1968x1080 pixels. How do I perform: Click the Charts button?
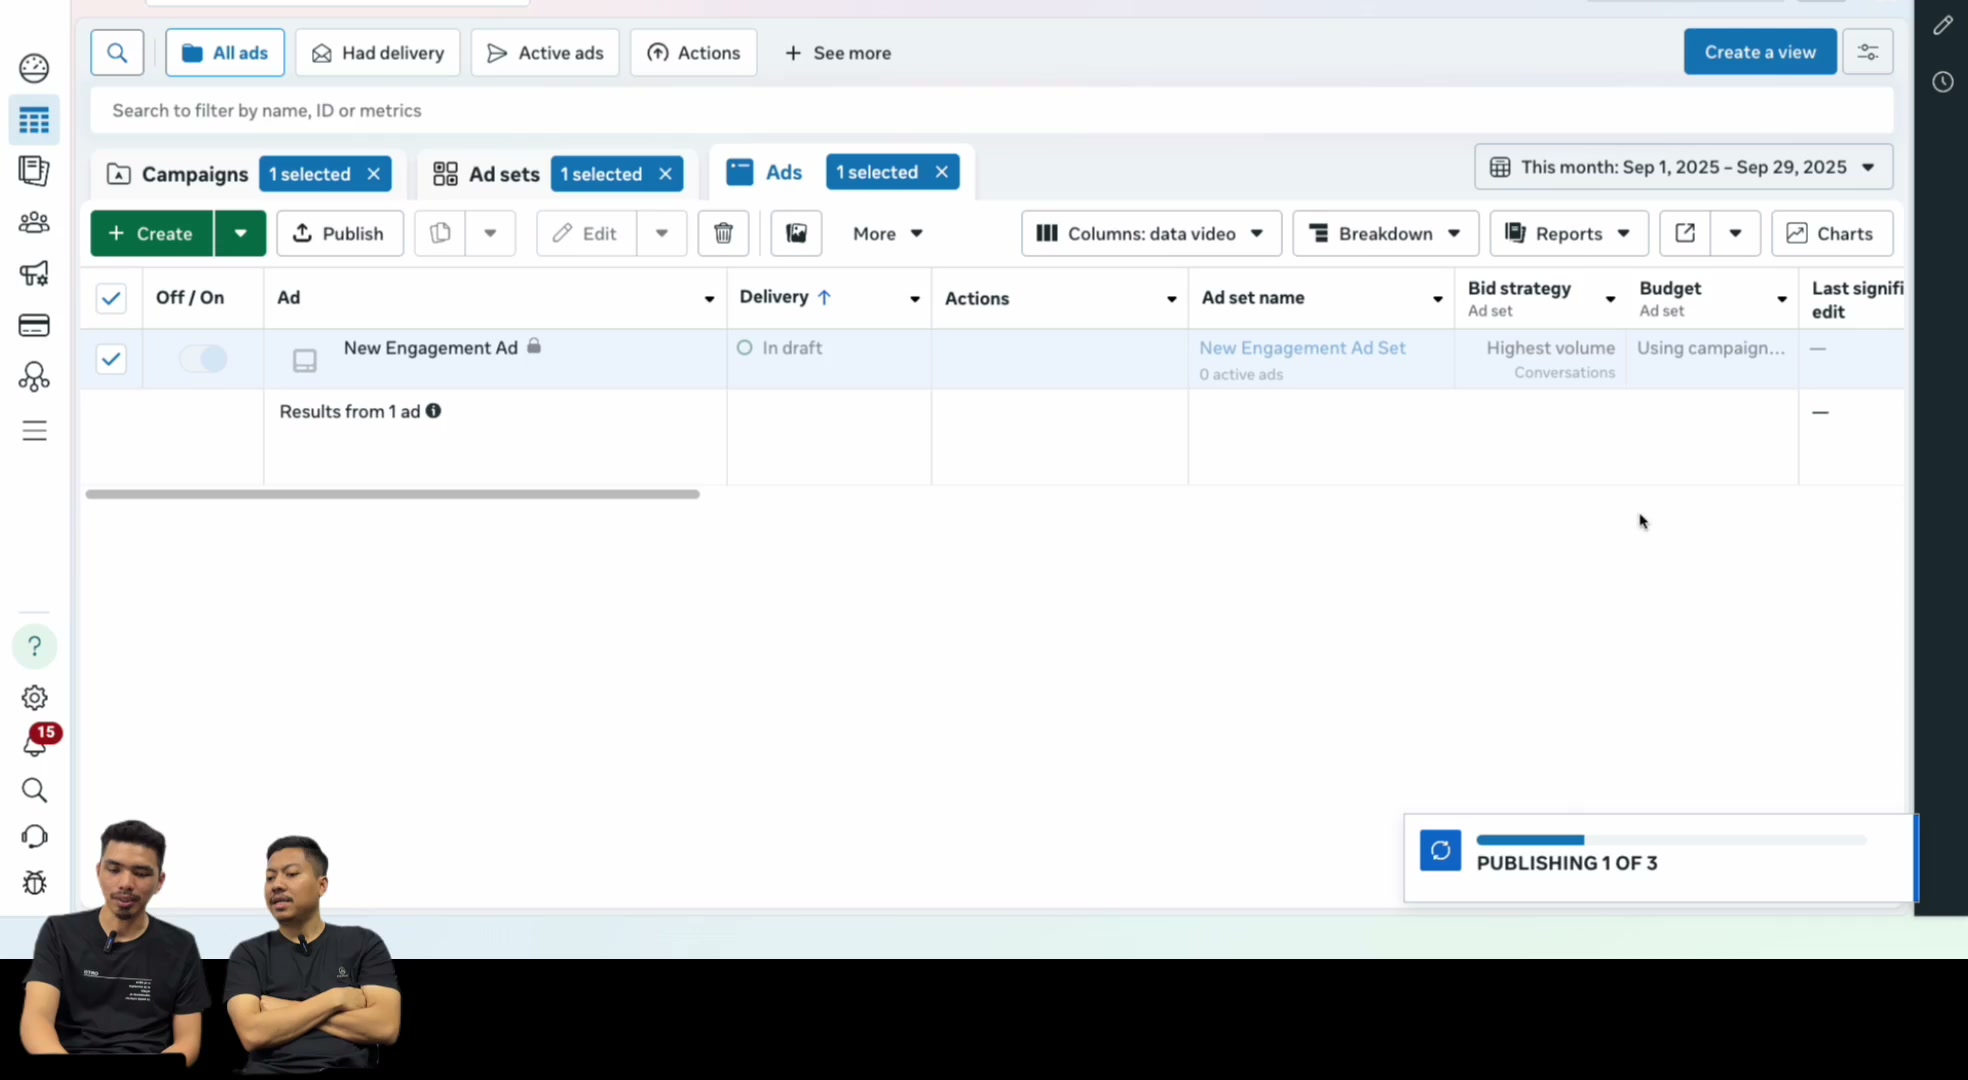coord(1831,233)
